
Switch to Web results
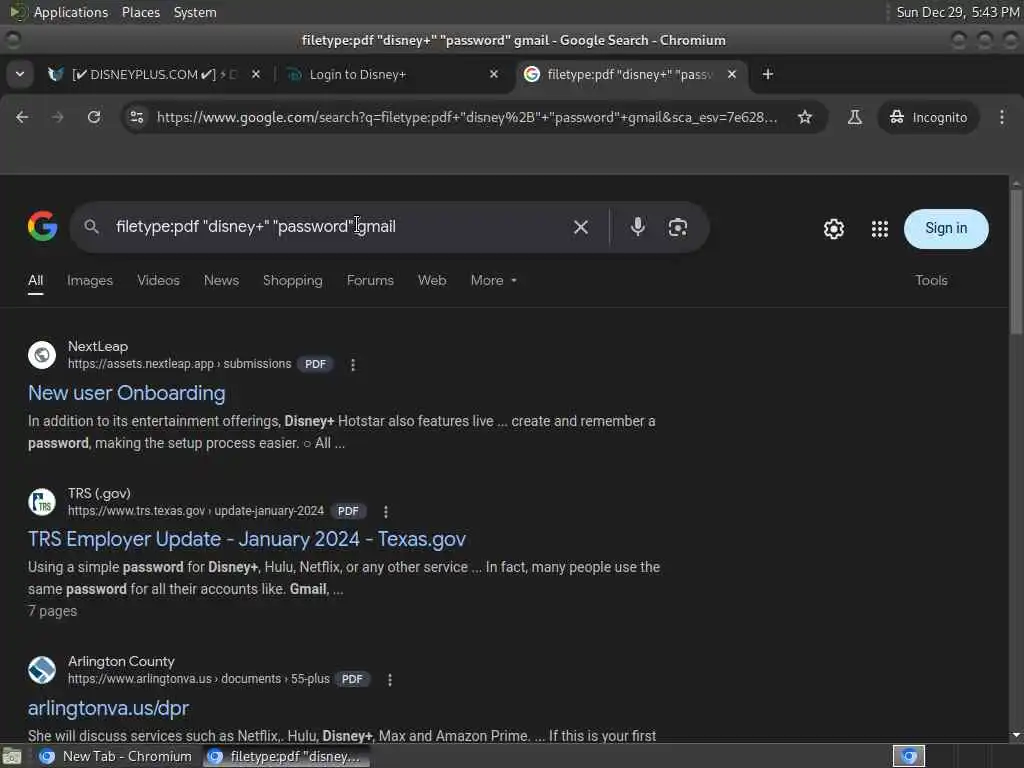click(432, 281)
